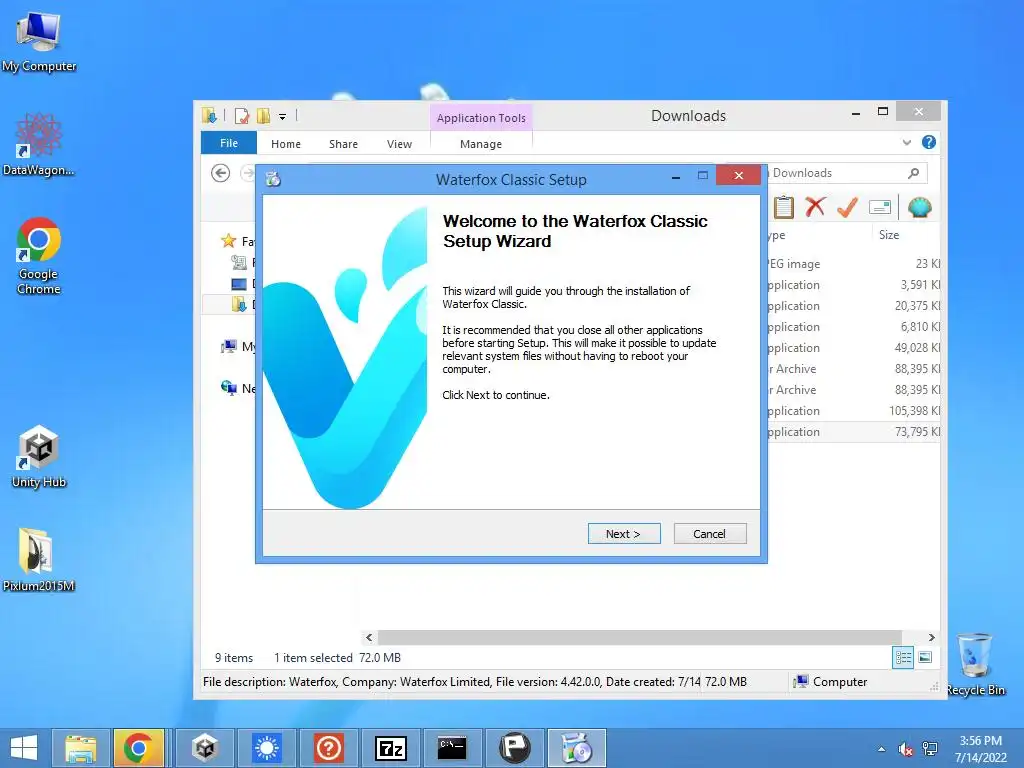
Task: Switch to the Home ribbon tab
Action: tap(286, 144)
